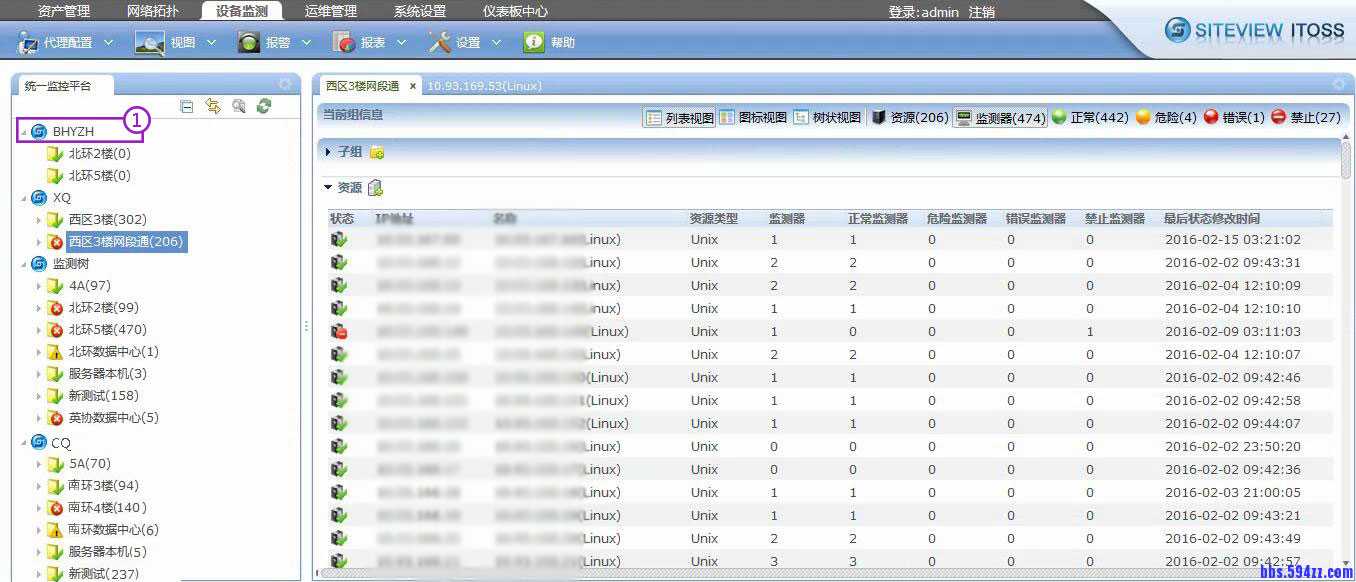Open the 代理配置 dropdown menu
The height and width of the screenshot is (582, 1356).
pos(67,43)
